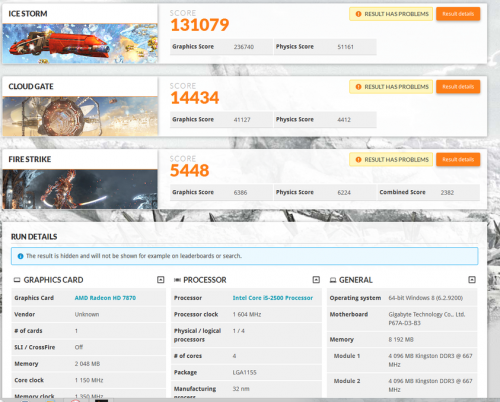Viewport: 500px width, 402px height.
Task: Open the AMD Radeon HD 7870 link
Action: [105, 298]
